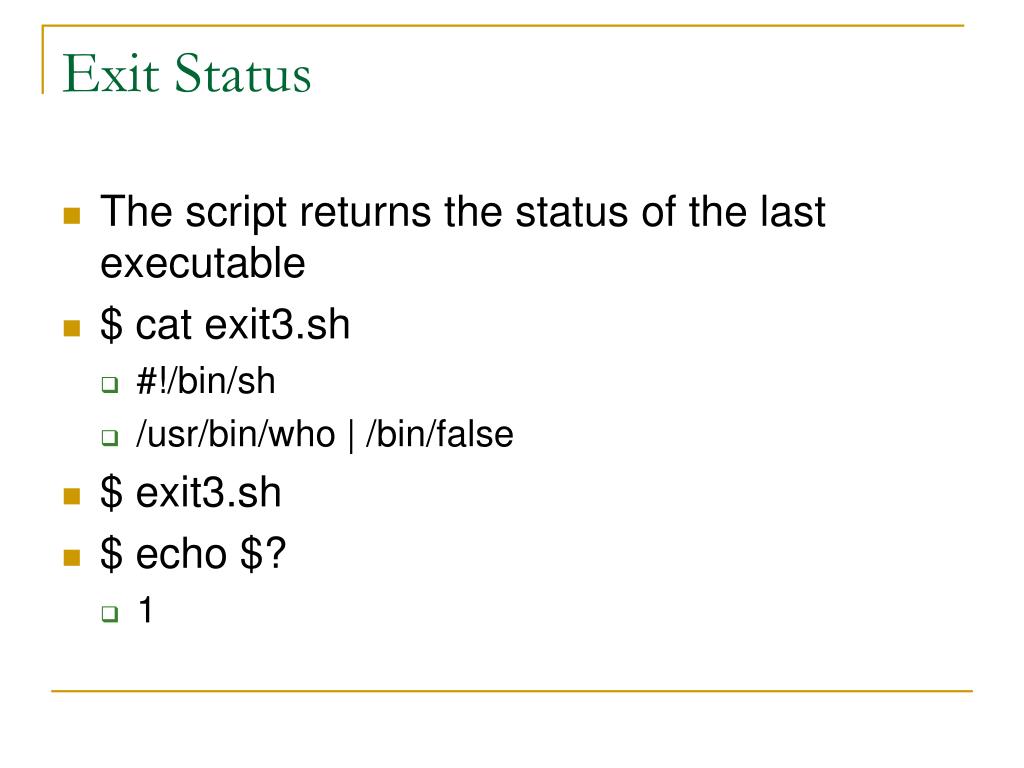Click the "/usr/bin/who" path text

pos(236,436)
